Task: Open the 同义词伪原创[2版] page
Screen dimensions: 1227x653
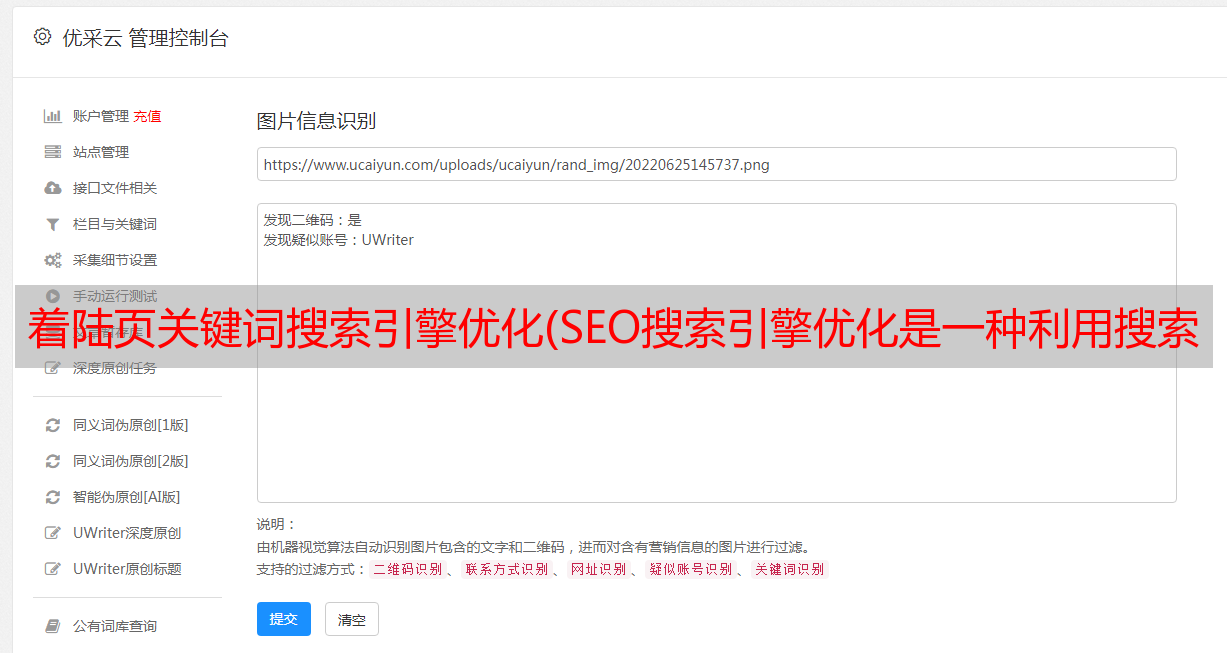Action: 130,461
